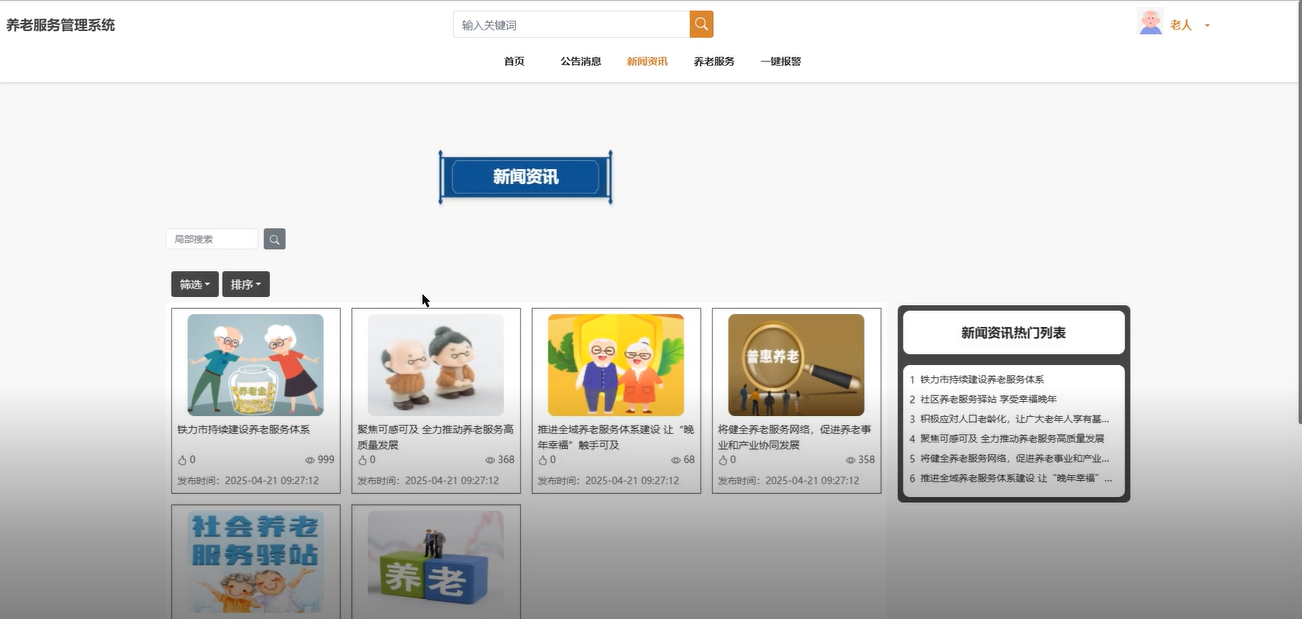1302x619 pixels.
Task: Click the 新闻资讯 blue banner heading
Action: point(525,177)
